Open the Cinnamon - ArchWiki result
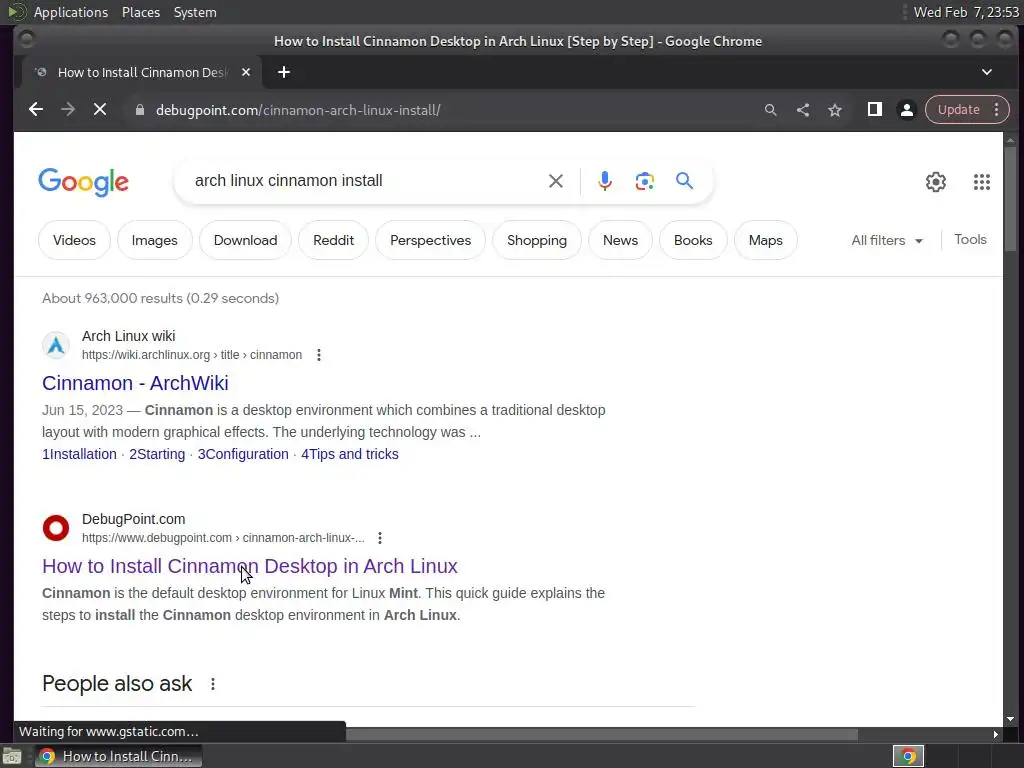1024x768 pixels. coord(135,383)
